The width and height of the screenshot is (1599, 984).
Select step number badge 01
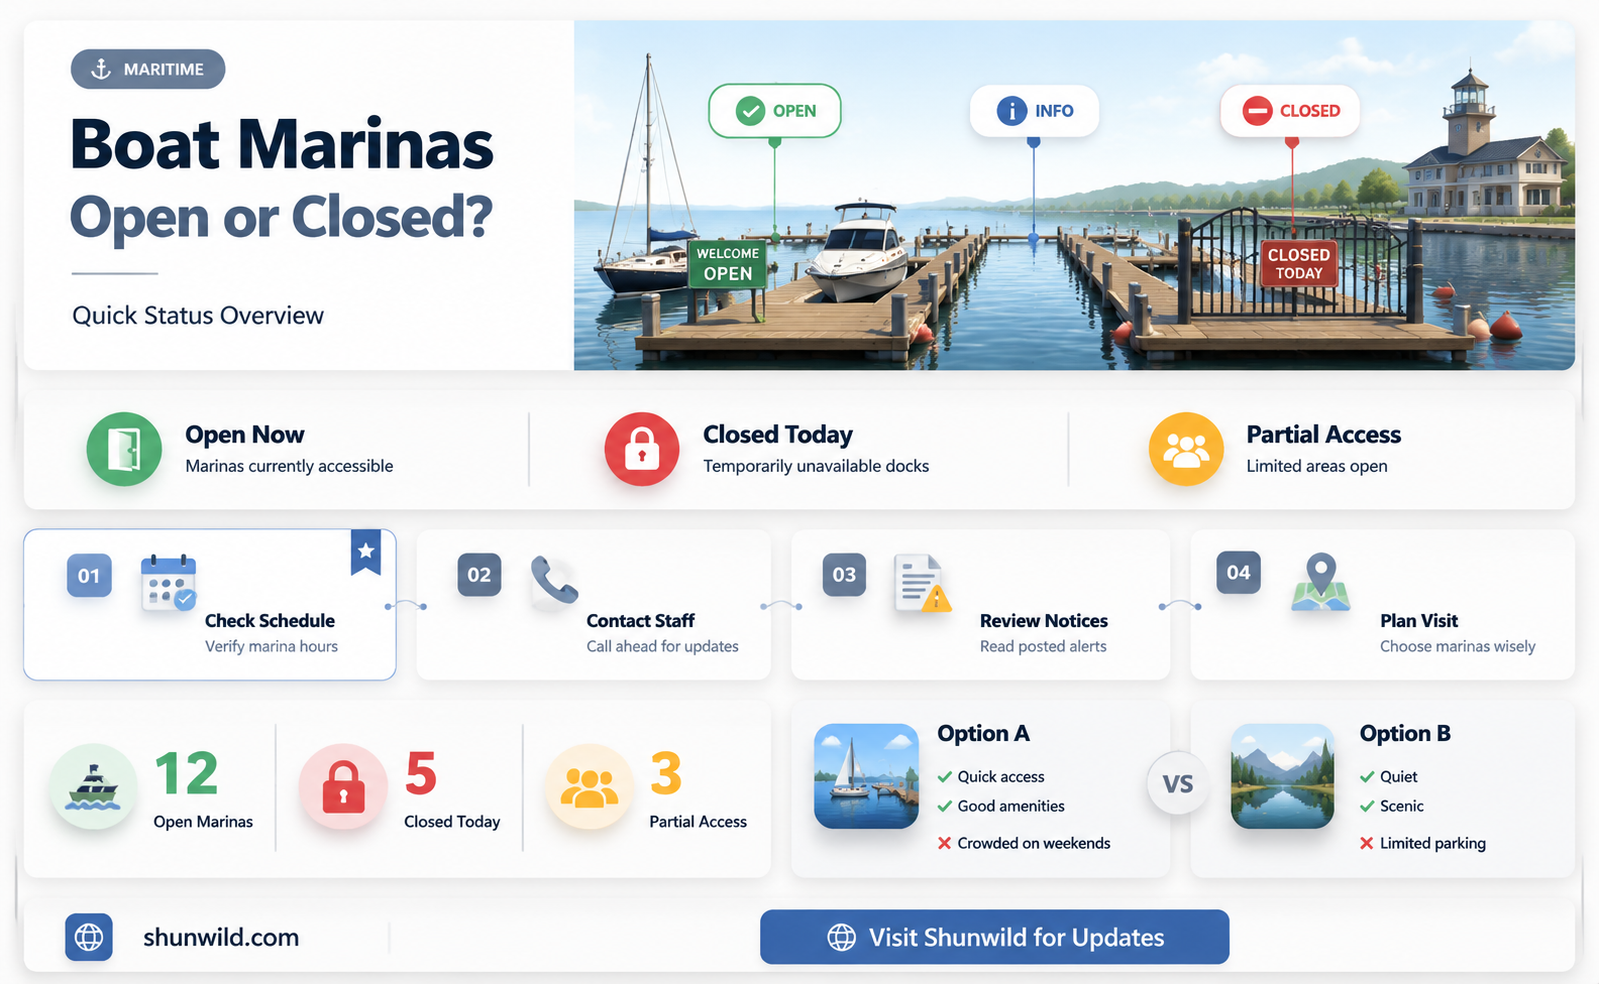(x=89, y=575)
